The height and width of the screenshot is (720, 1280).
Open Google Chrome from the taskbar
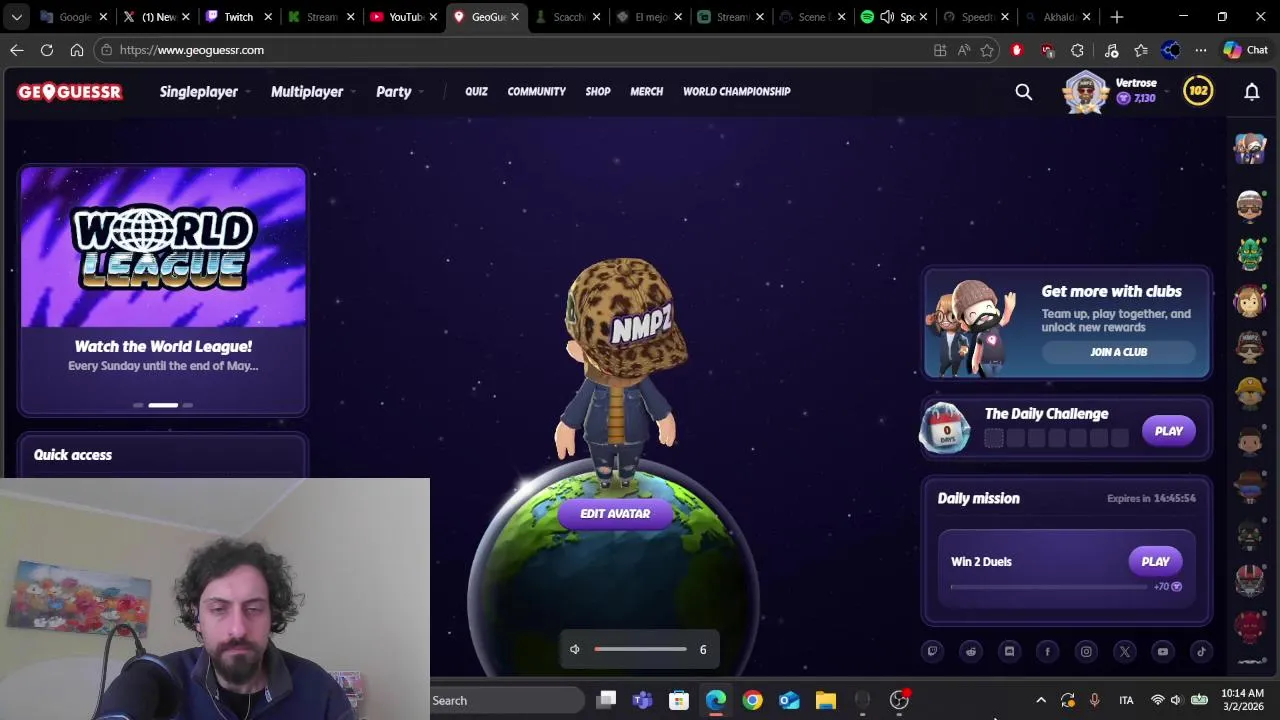(752, 700)
